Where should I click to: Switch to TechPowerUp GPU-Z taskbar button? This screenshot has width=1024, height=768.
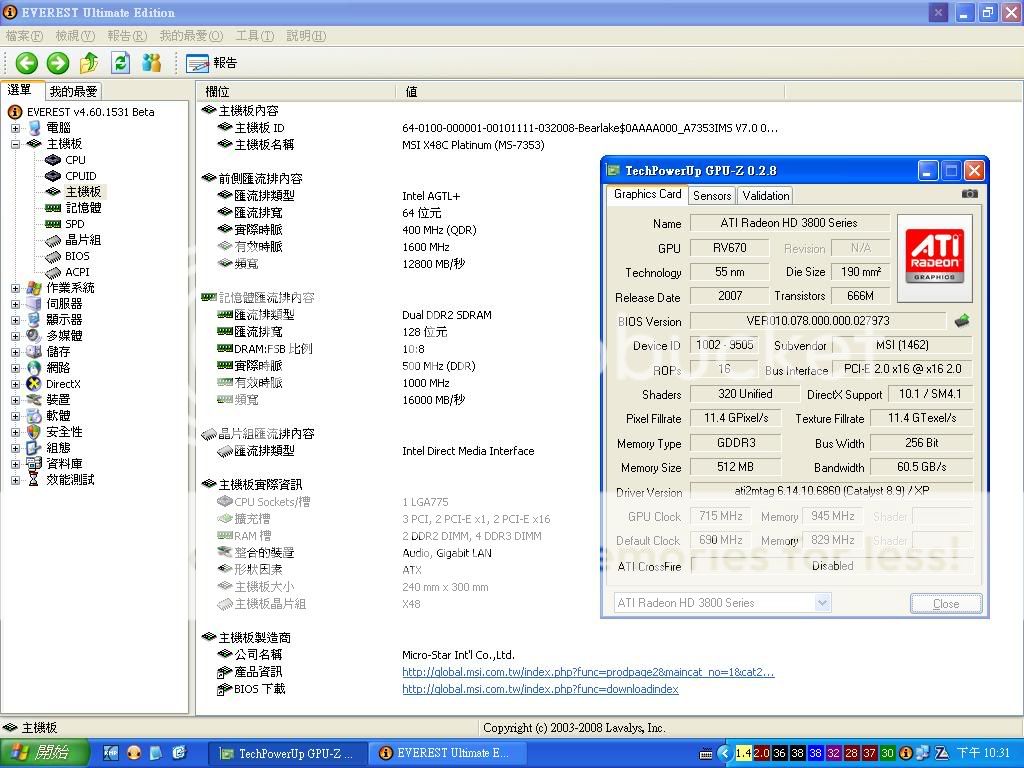pyautogui.click(x=287, y=754)
